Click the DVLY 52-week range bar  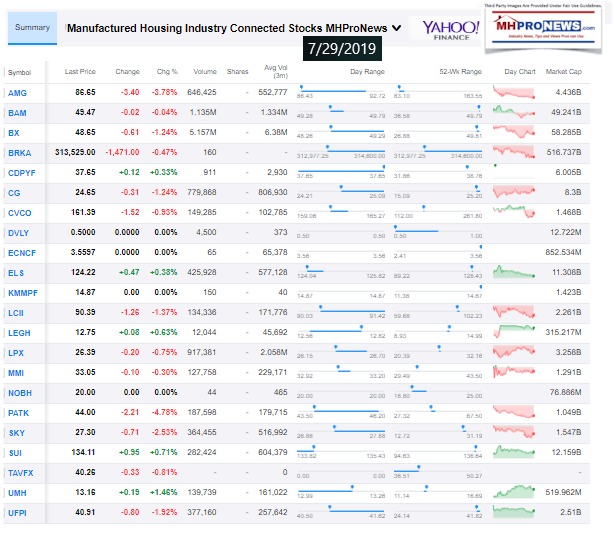pyautogui.click(x=438, y=232)
